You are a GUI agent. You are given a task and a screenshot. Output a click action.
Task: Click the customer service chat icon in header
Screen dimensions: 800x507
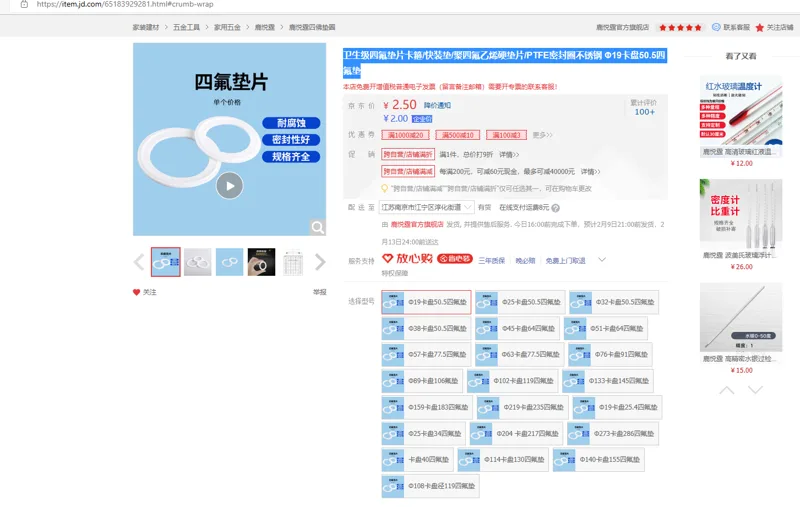coord(716,27)
